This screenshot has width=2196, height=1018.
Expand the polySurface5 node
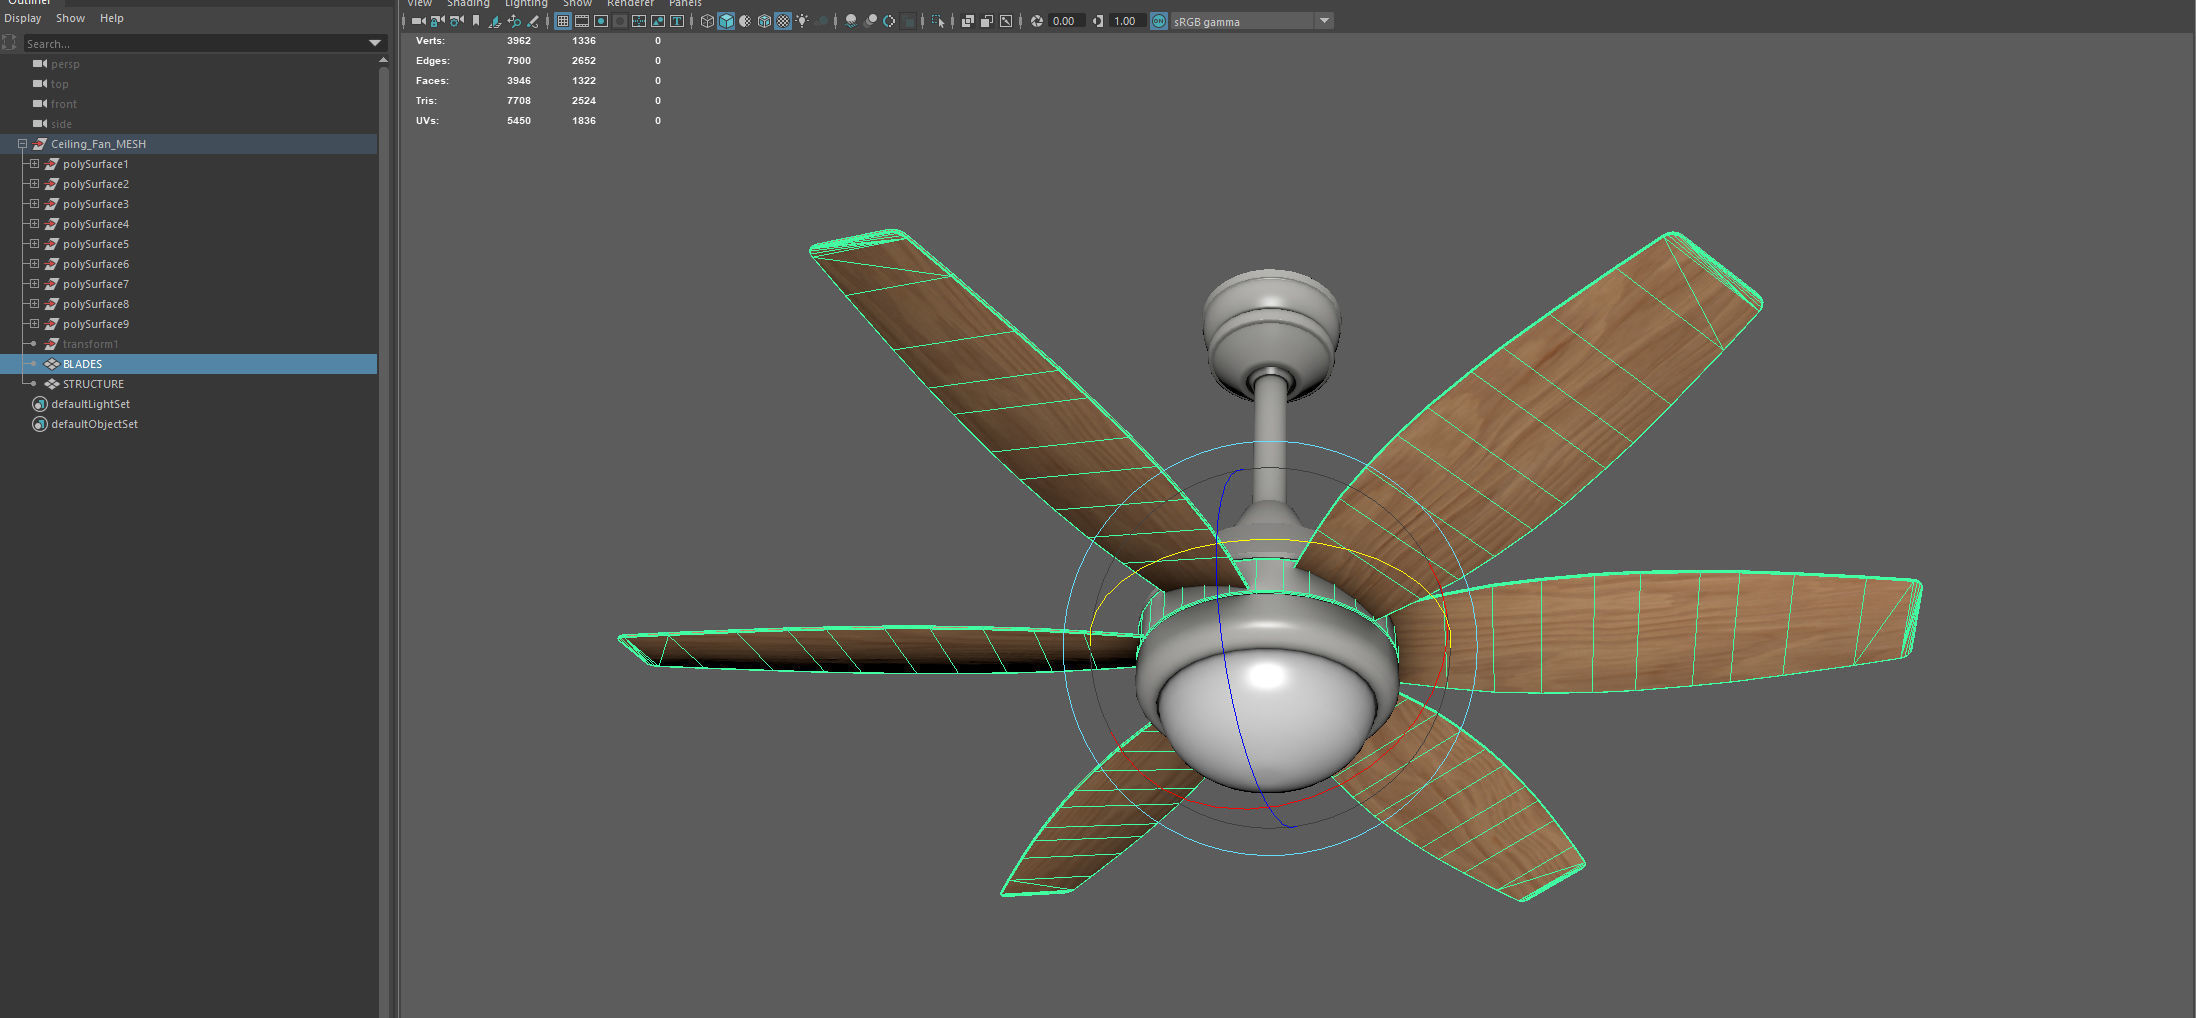tap(34, 244)
